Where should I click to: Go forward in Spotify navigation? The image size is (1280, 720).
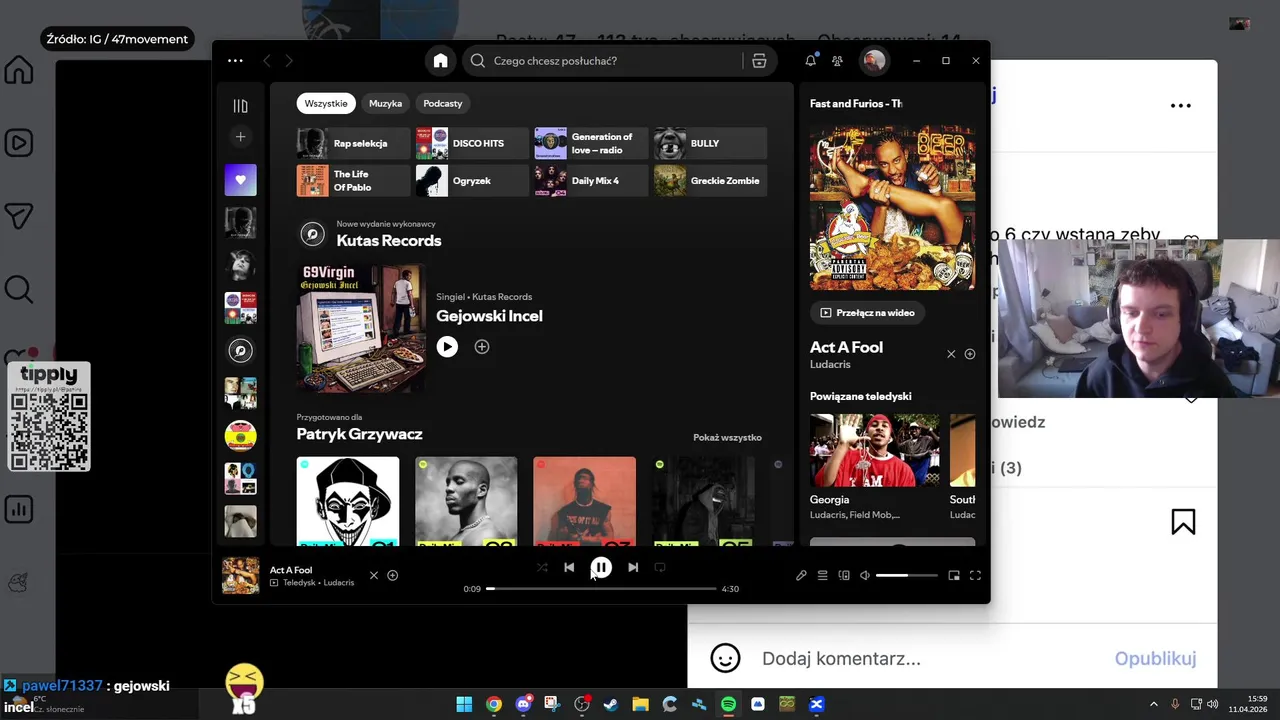click(289, 61)
